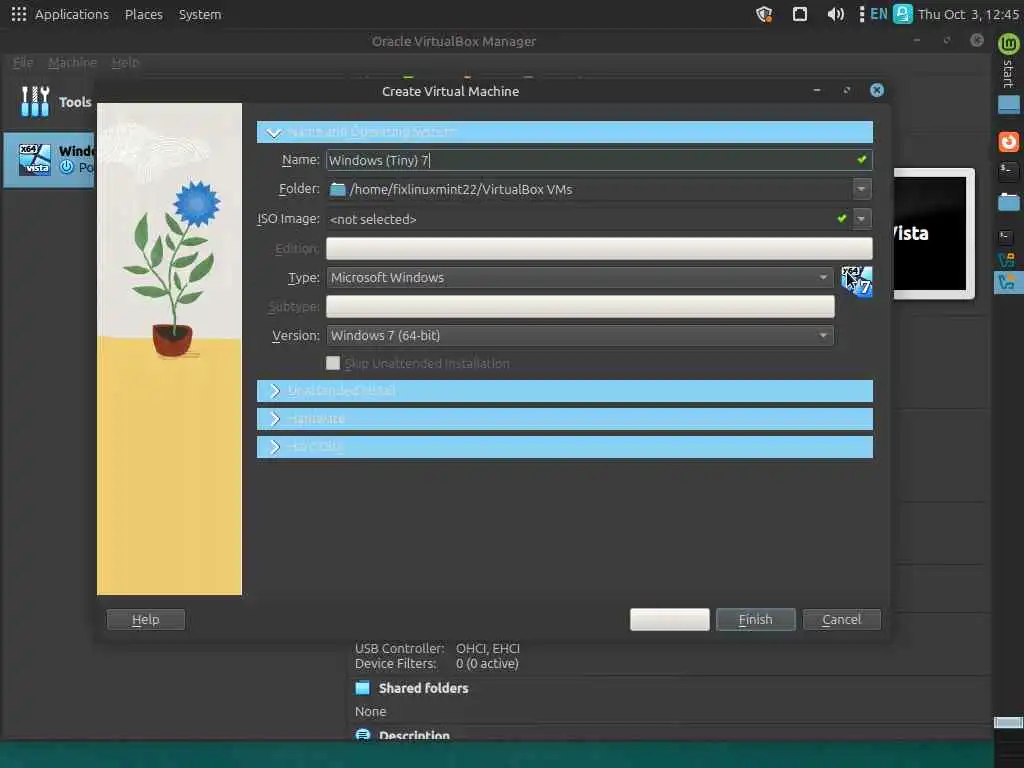Click the Applications grid icon
Image resolution: width=1024 pixels, height=768 pixels.
pyautogui.click(x=18, y=14)
